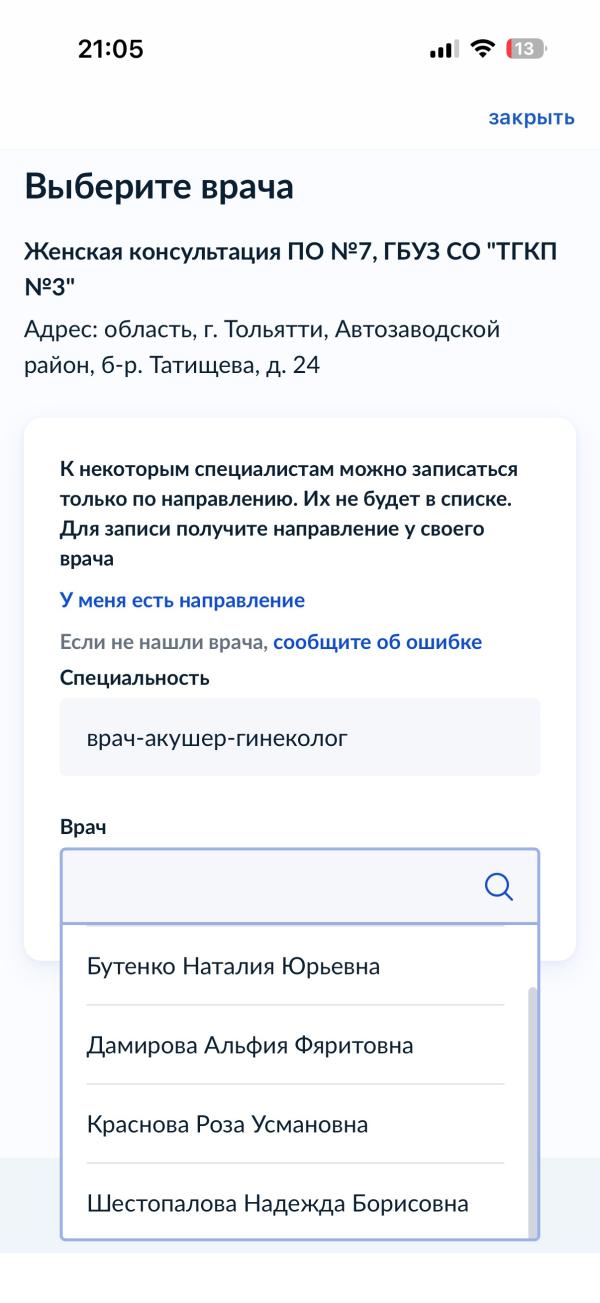The image size is (600, 1303).
Task: Open the У меня есть направление link
Action: pyautogui.click(x=182, y=601)
